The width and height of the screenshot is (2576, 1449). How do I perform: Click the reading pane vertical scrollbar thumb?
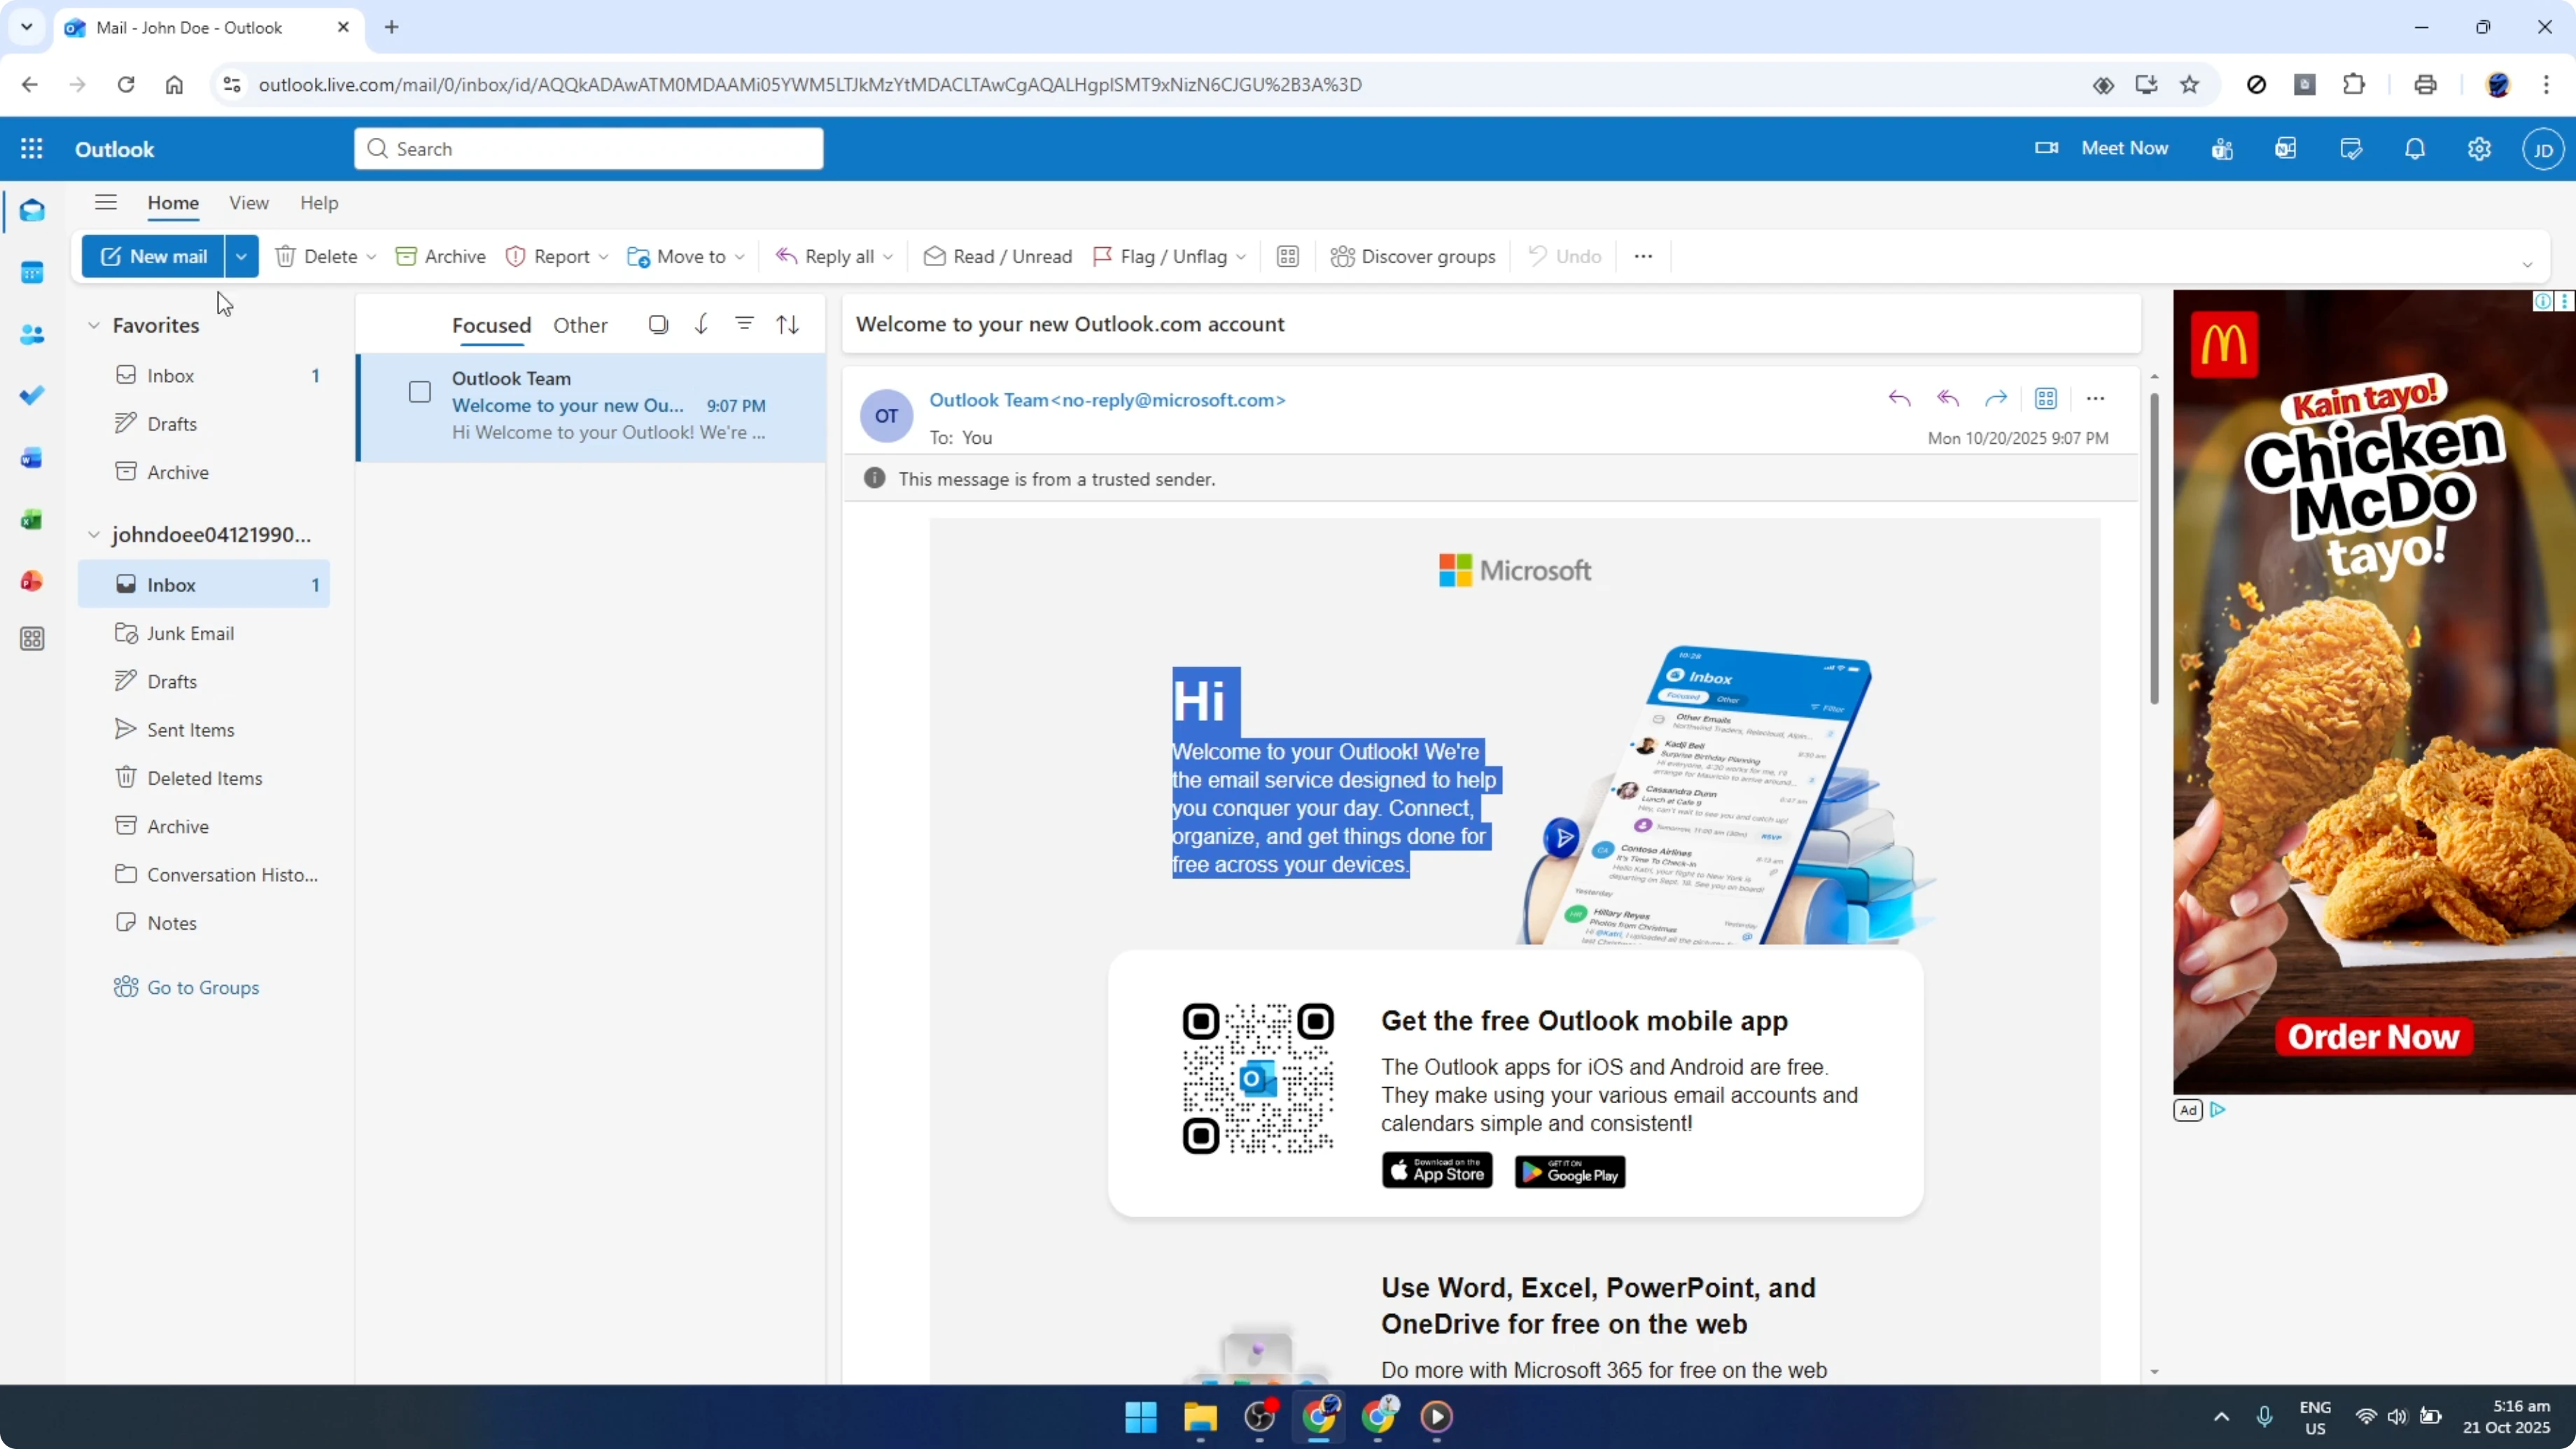2154,548
